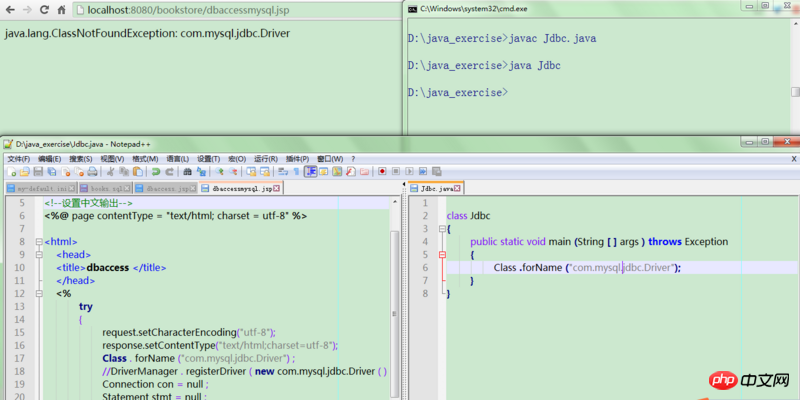The width and height of the screenshot is (800, 400).
Task: Go to browser home page icon
Action: coord(62,9)
